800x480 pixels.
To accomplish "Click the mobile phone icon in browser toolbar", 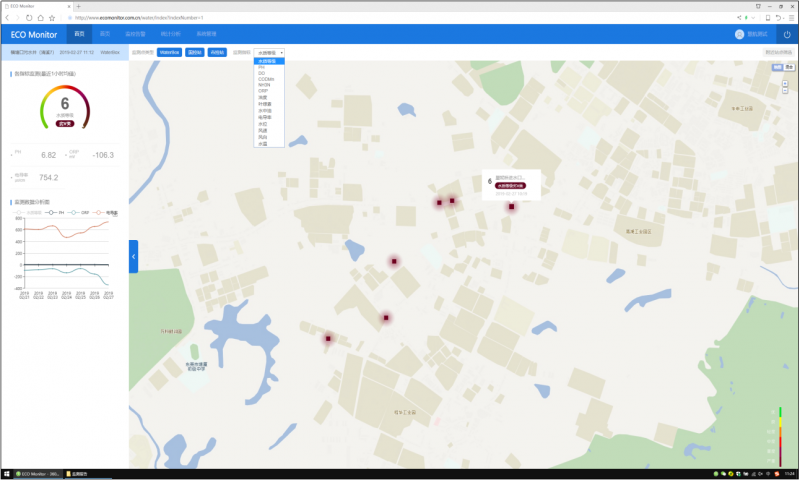I will tap(768, 17).
